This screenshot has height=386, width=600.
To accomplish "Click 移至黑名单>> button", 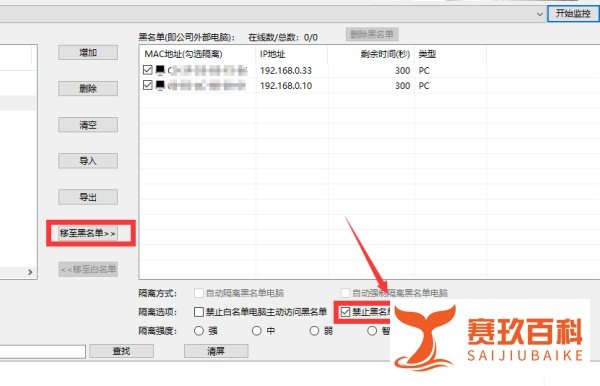I will click(x=88, y=233).
